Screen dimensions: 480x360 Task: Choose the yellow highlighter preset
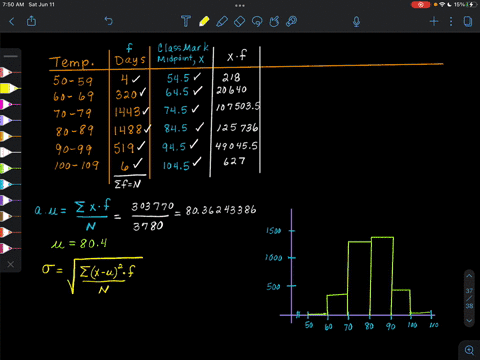[10, 88]
